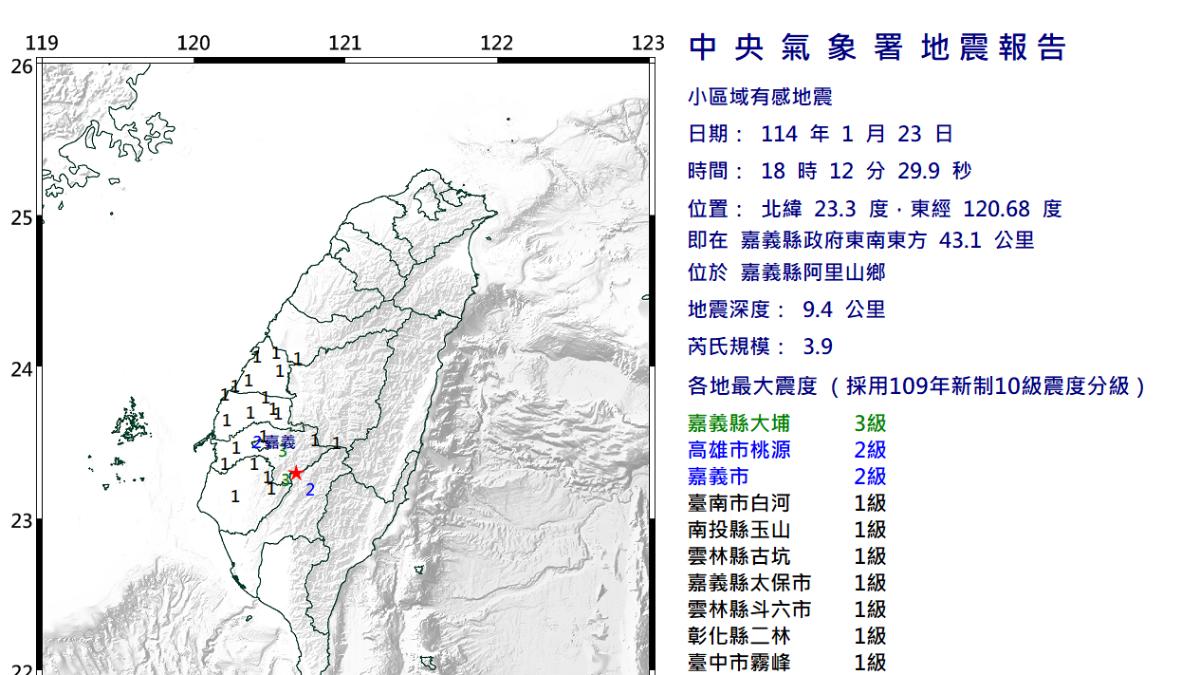Click the 地震深度 9.4 公里 line
The image size is (1200, 675).
(788, 309)
